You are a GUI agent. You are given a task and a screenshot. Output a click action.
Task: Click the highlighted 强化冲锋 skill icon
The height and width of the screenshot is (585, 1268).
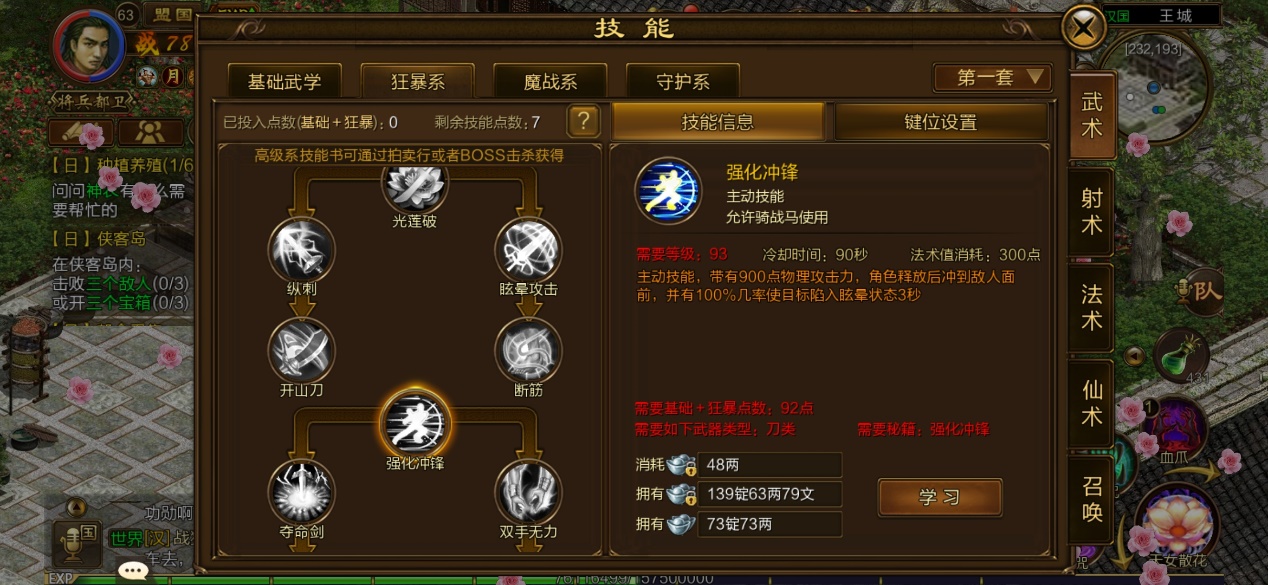pos(415,422)
